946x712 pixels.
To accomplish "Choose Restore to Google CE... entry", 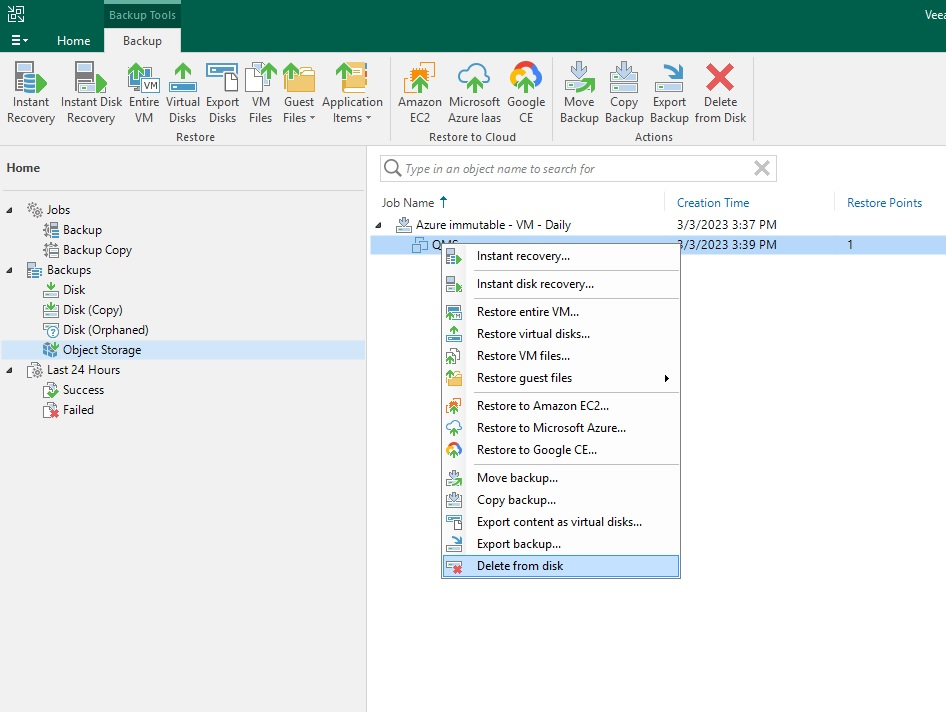I will (561, 450).
